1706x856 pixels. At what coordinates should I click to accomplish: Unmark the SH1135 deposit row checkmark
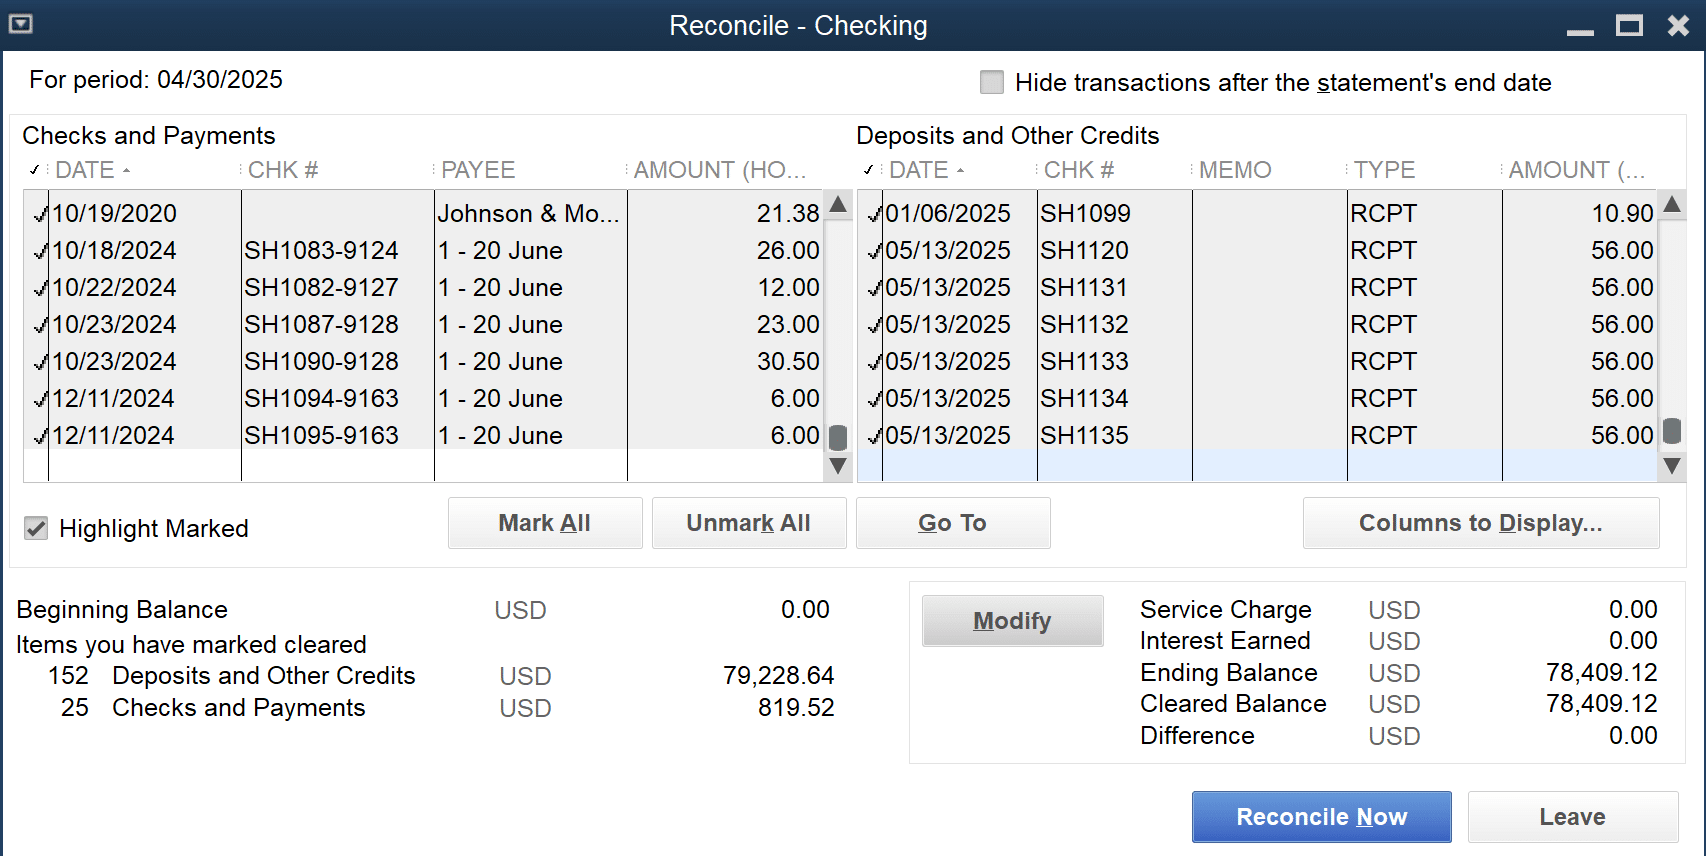pyautogui.click(x=874, y=436)
